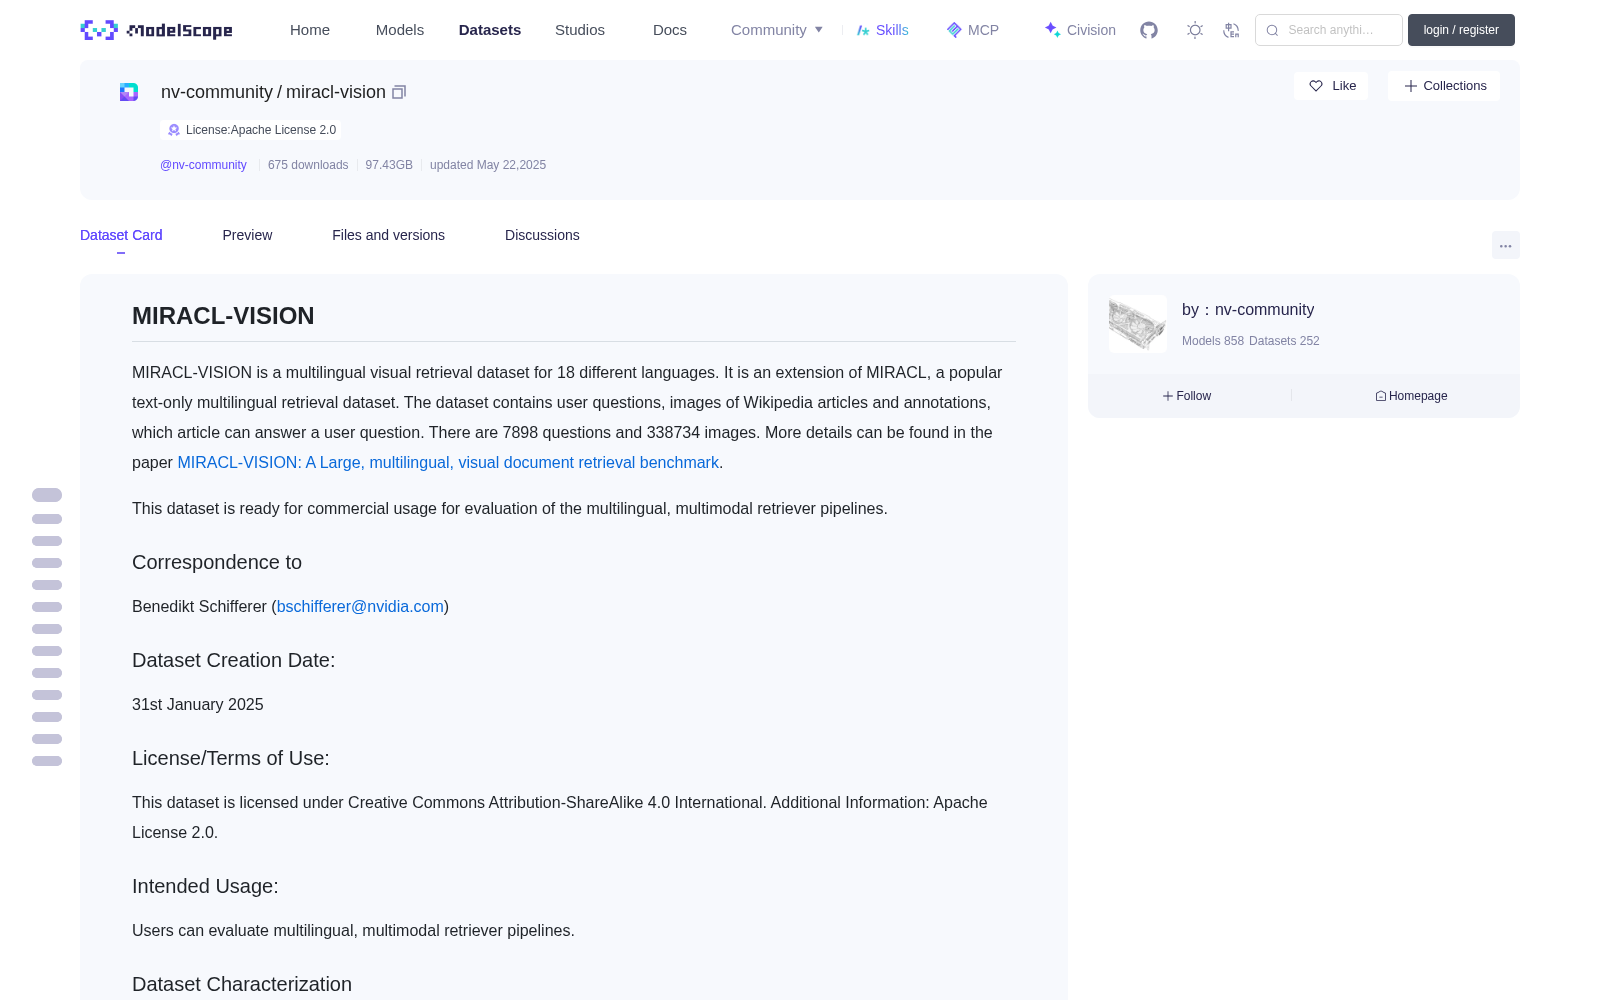Open the Models navigation item

[x=400, y=30]
